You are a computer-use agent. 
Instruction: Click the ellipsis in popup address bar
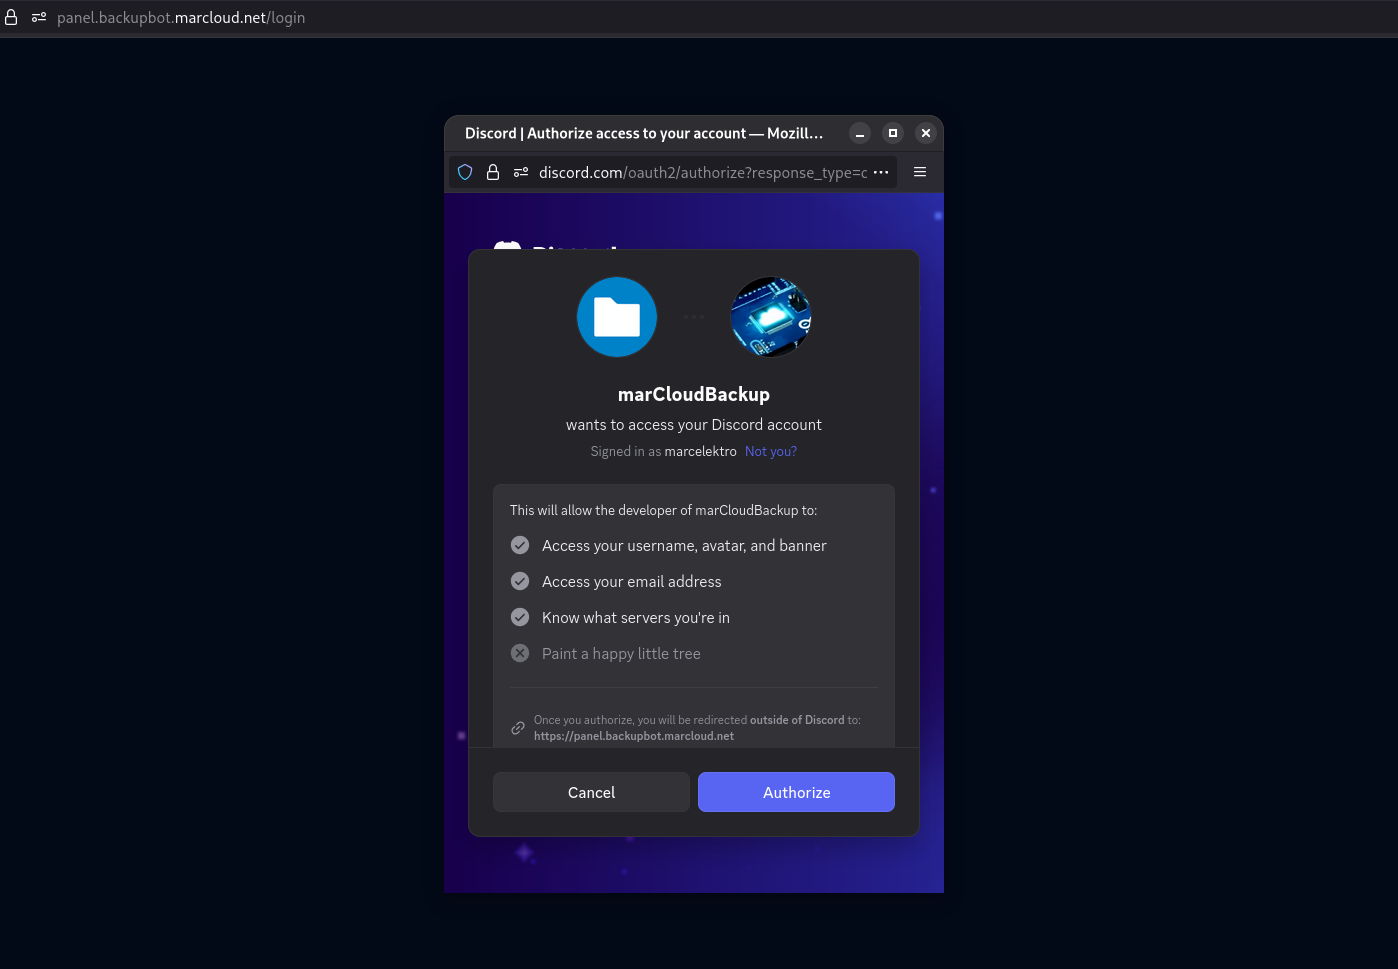881,172
